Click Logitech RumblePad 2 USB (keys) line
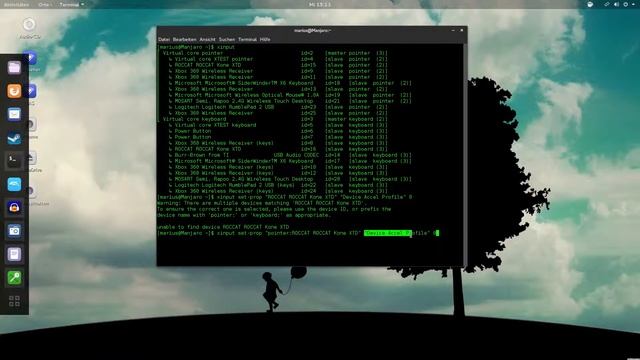This screenshot has width=640, height=360. 278,185
